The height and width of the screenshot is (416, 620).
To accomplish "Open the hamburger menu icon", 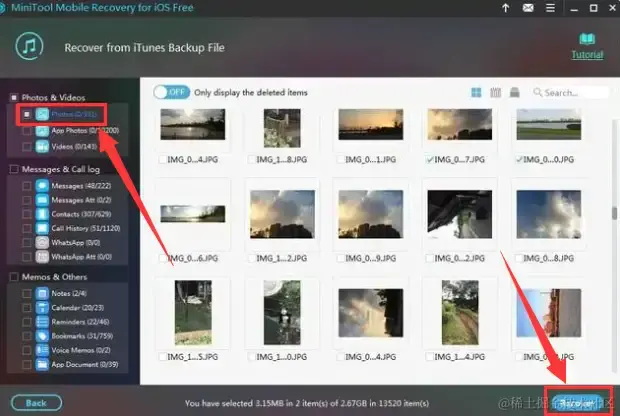I will pos(550,8).
